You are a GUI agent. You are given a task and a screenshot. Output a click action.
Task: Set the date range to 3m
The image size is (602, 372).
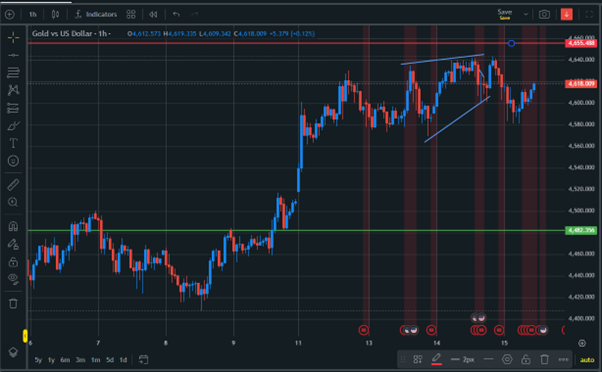click(80, 360)
